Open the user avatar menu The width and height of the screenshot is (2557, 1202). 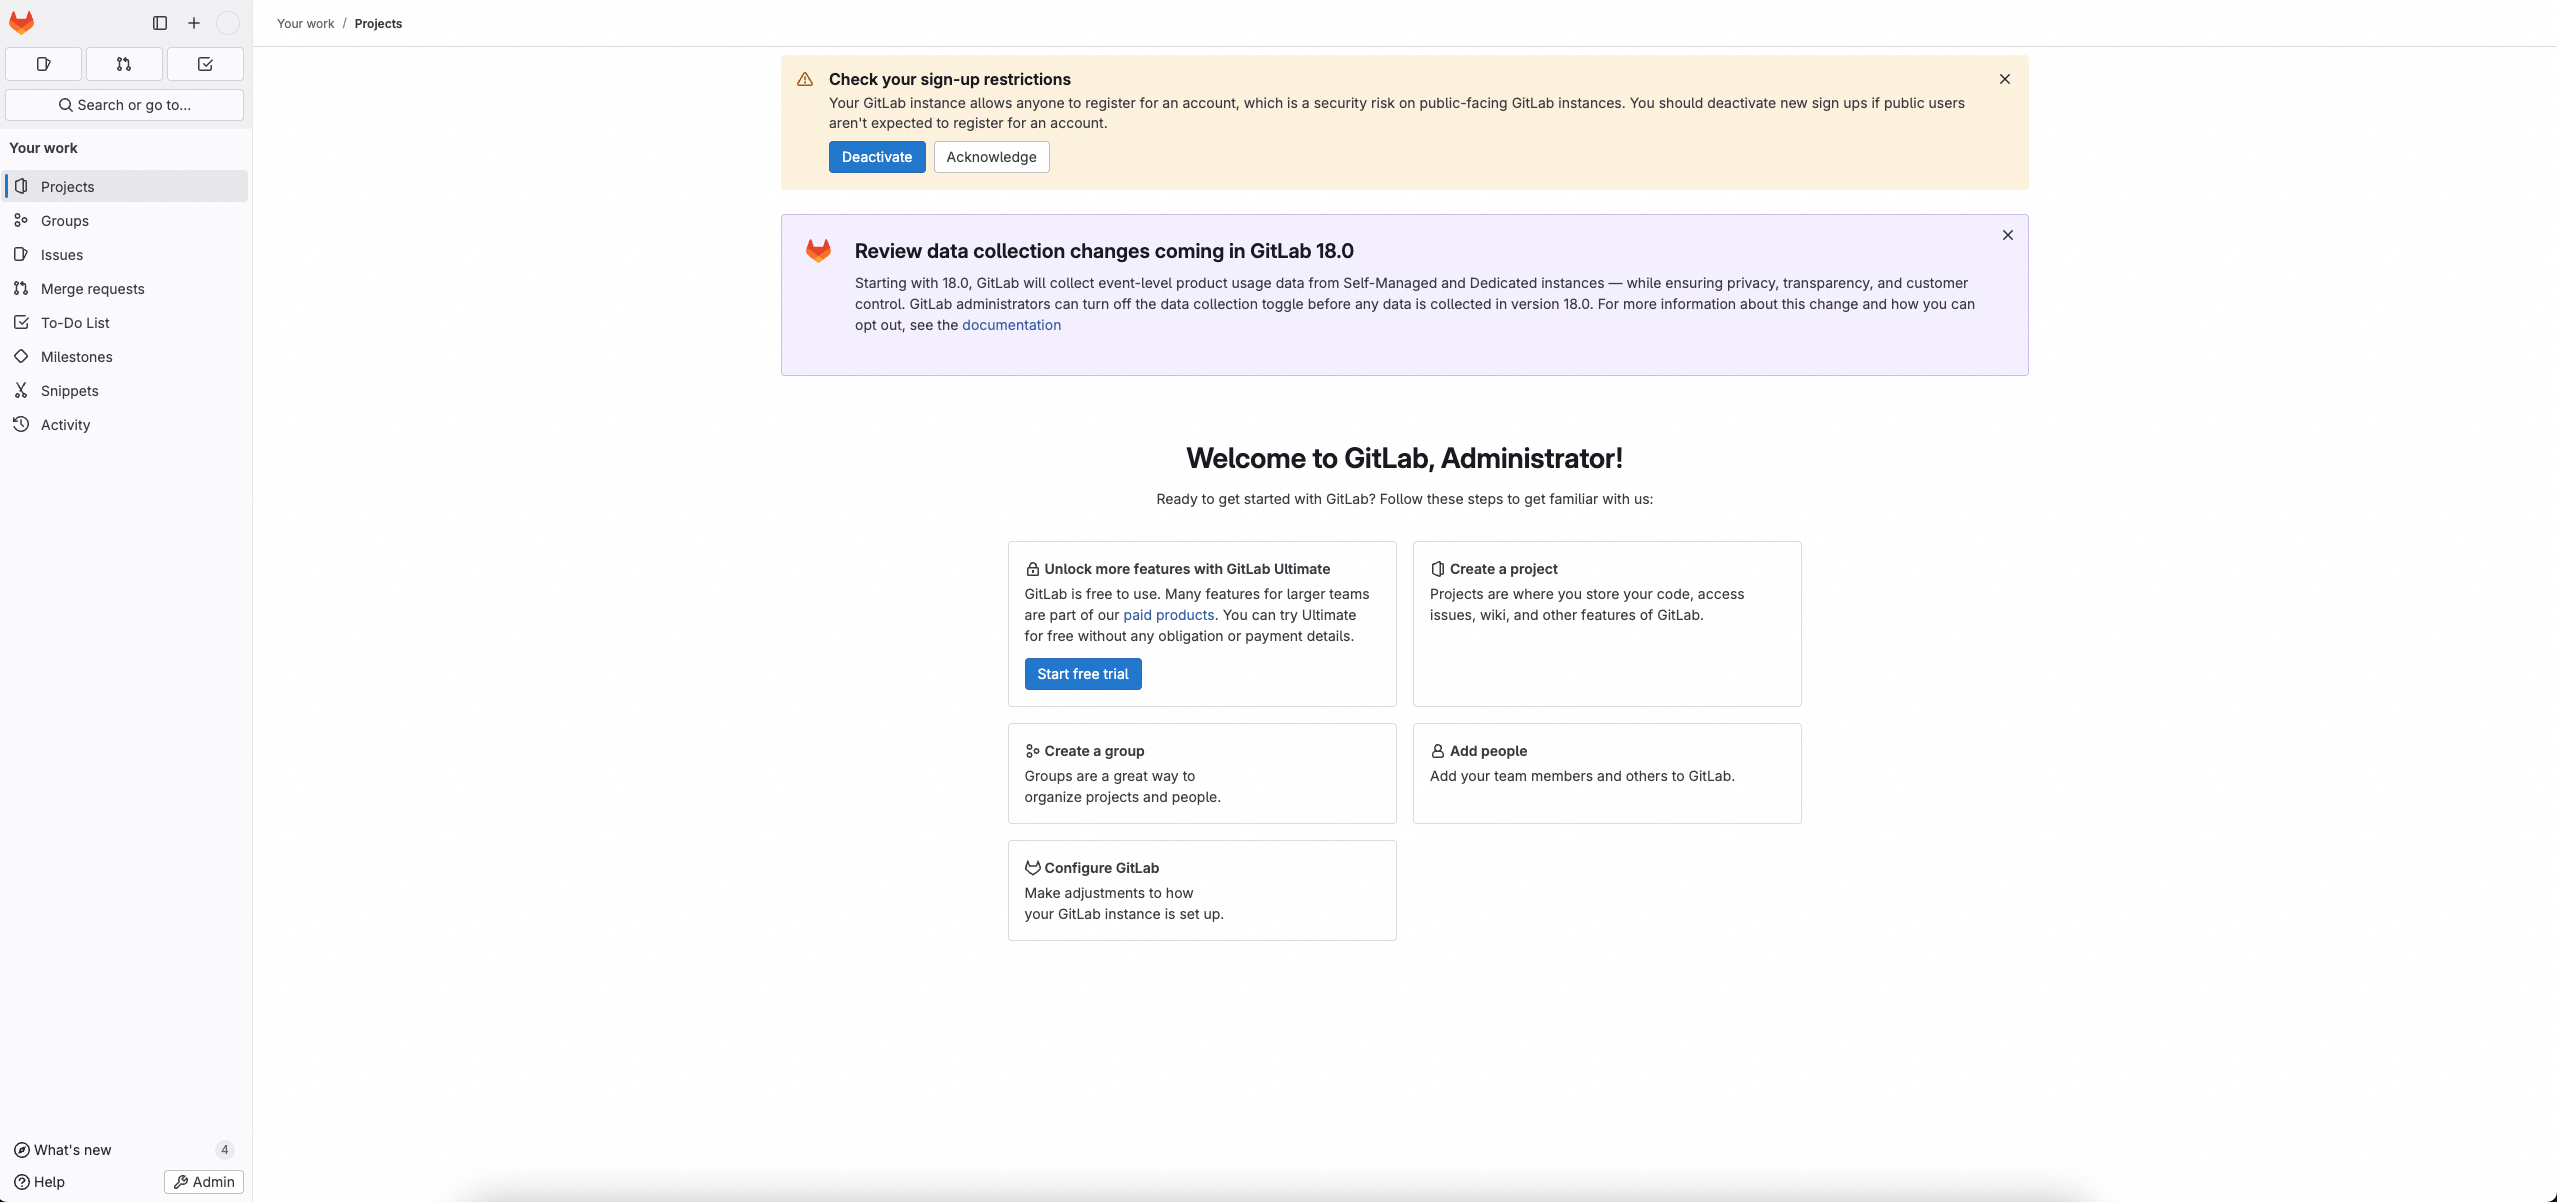click(x=228, y=23)
